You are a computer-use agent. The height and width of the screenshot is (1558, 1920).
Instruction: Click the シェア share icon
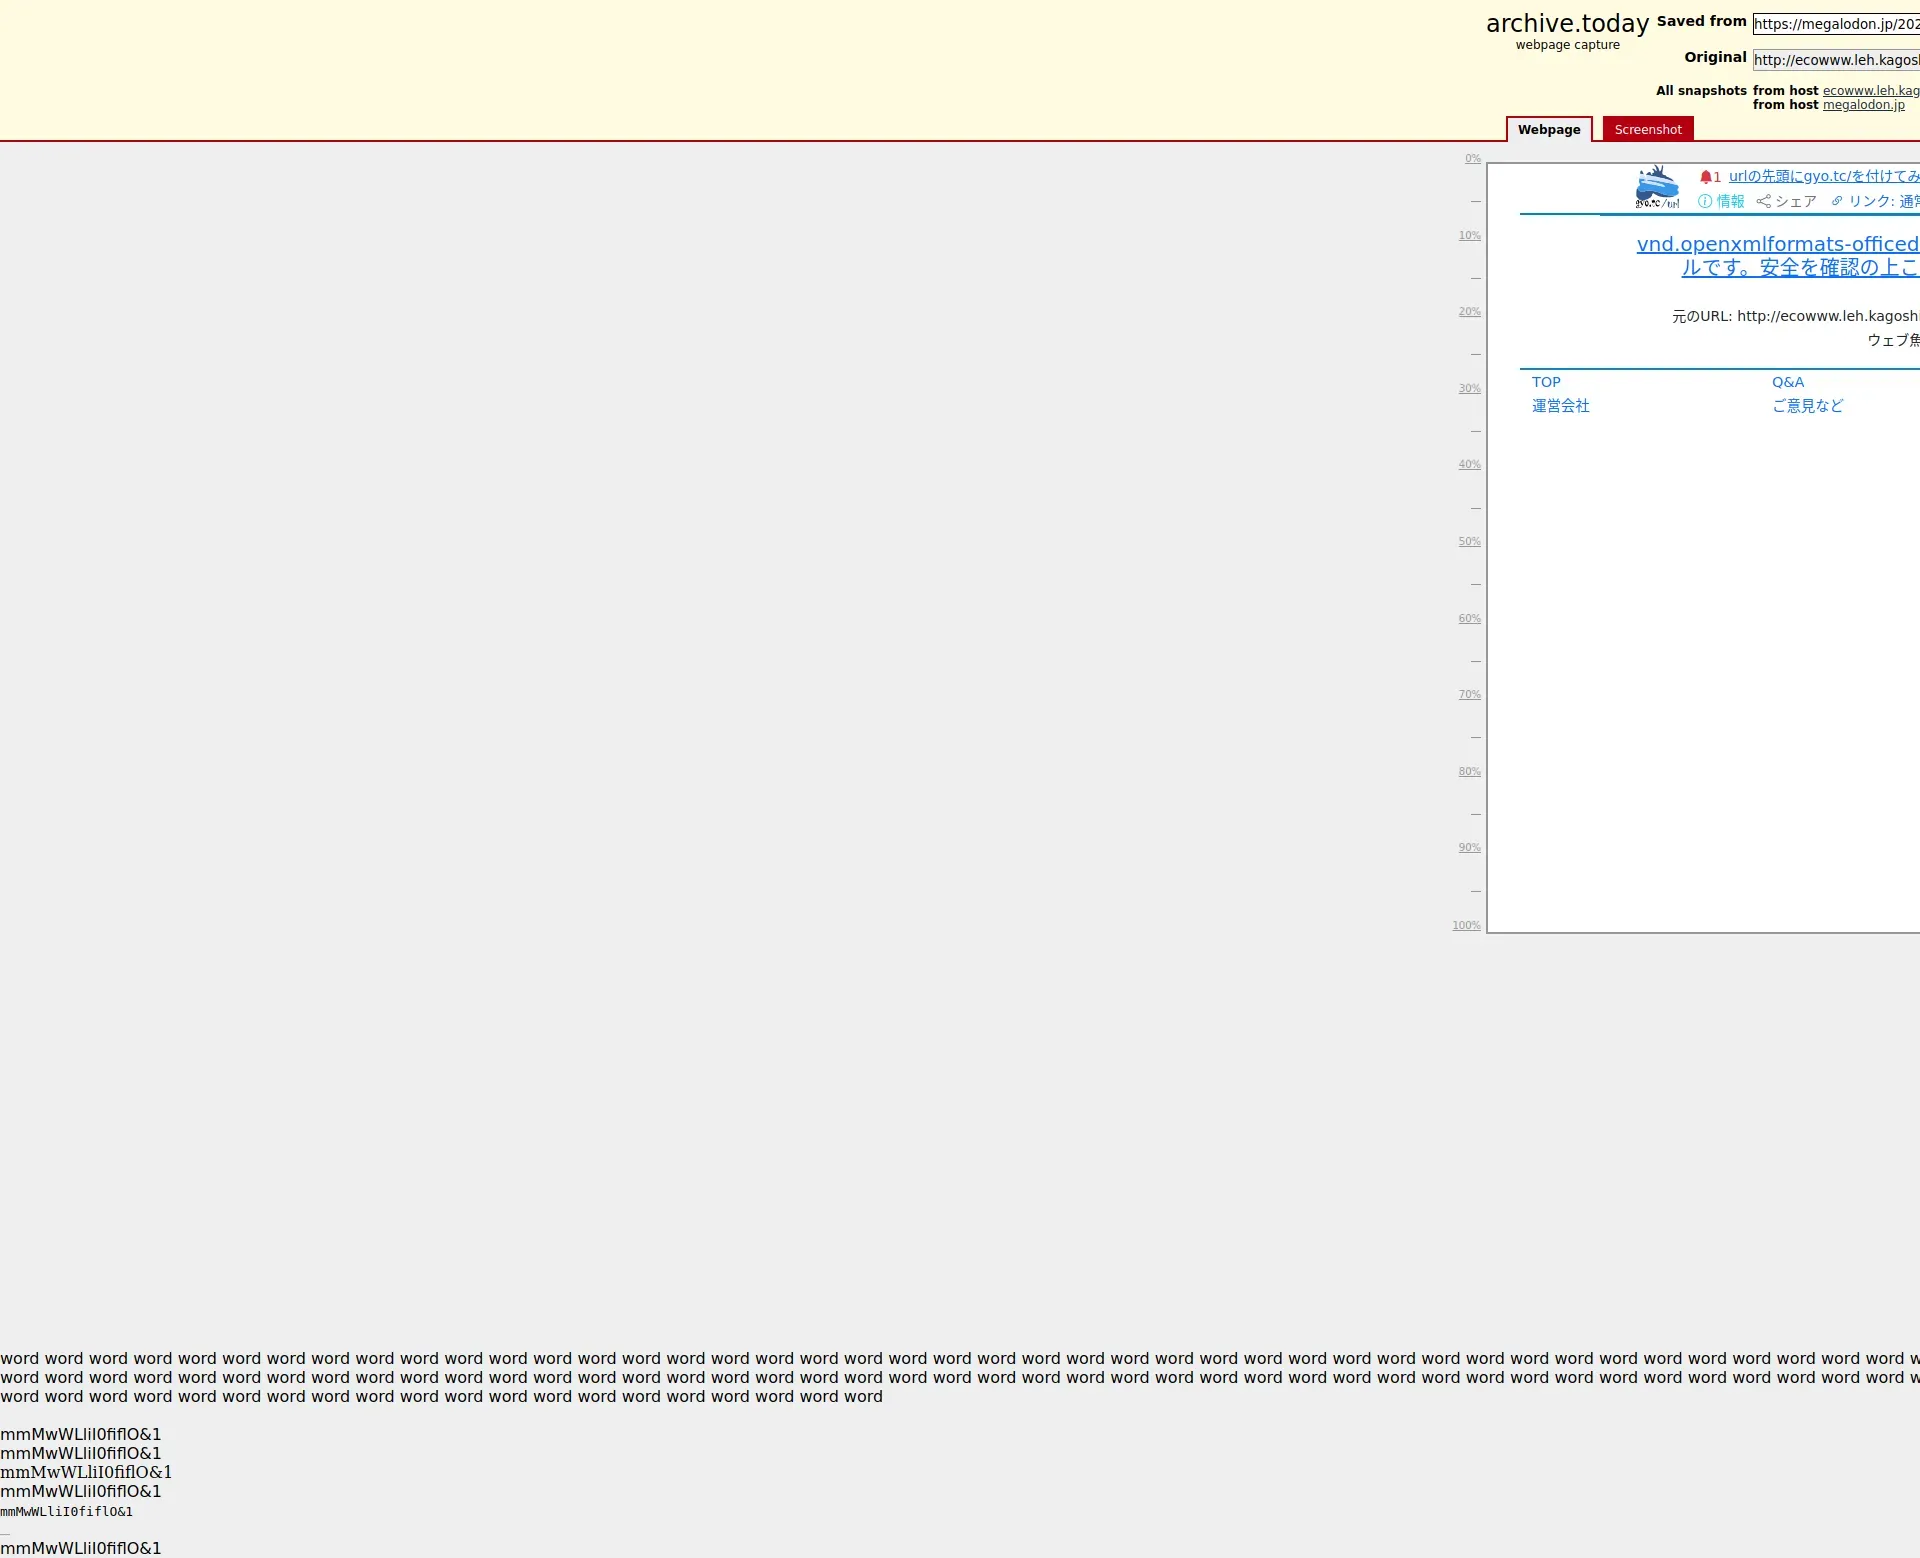(x=1764, y=201)
